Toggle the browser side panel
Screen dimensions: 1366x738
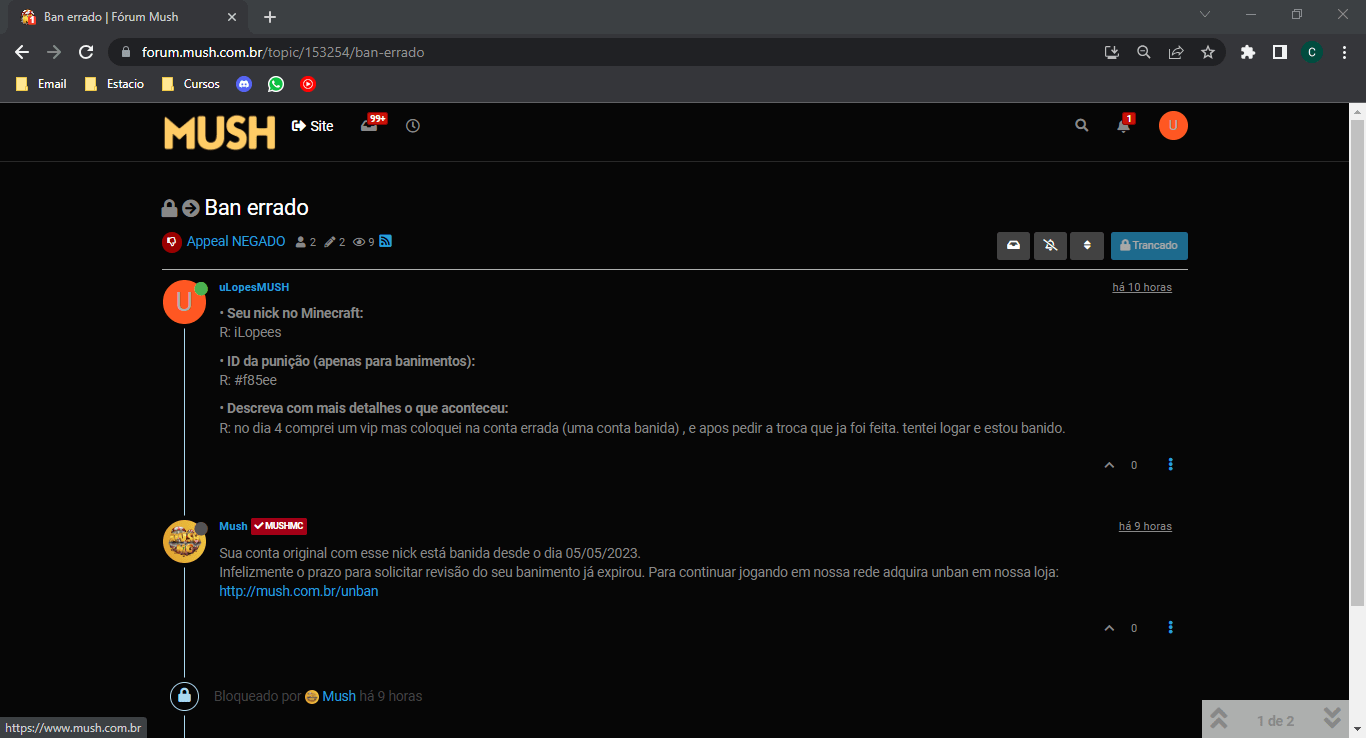pos(1279,52)
